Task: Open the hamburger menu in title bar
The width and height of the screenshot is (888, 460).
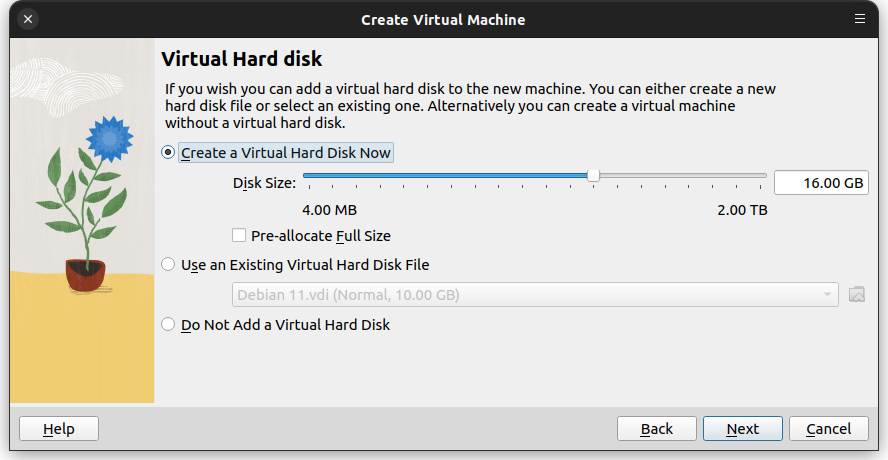Action: tap(860, 19)
